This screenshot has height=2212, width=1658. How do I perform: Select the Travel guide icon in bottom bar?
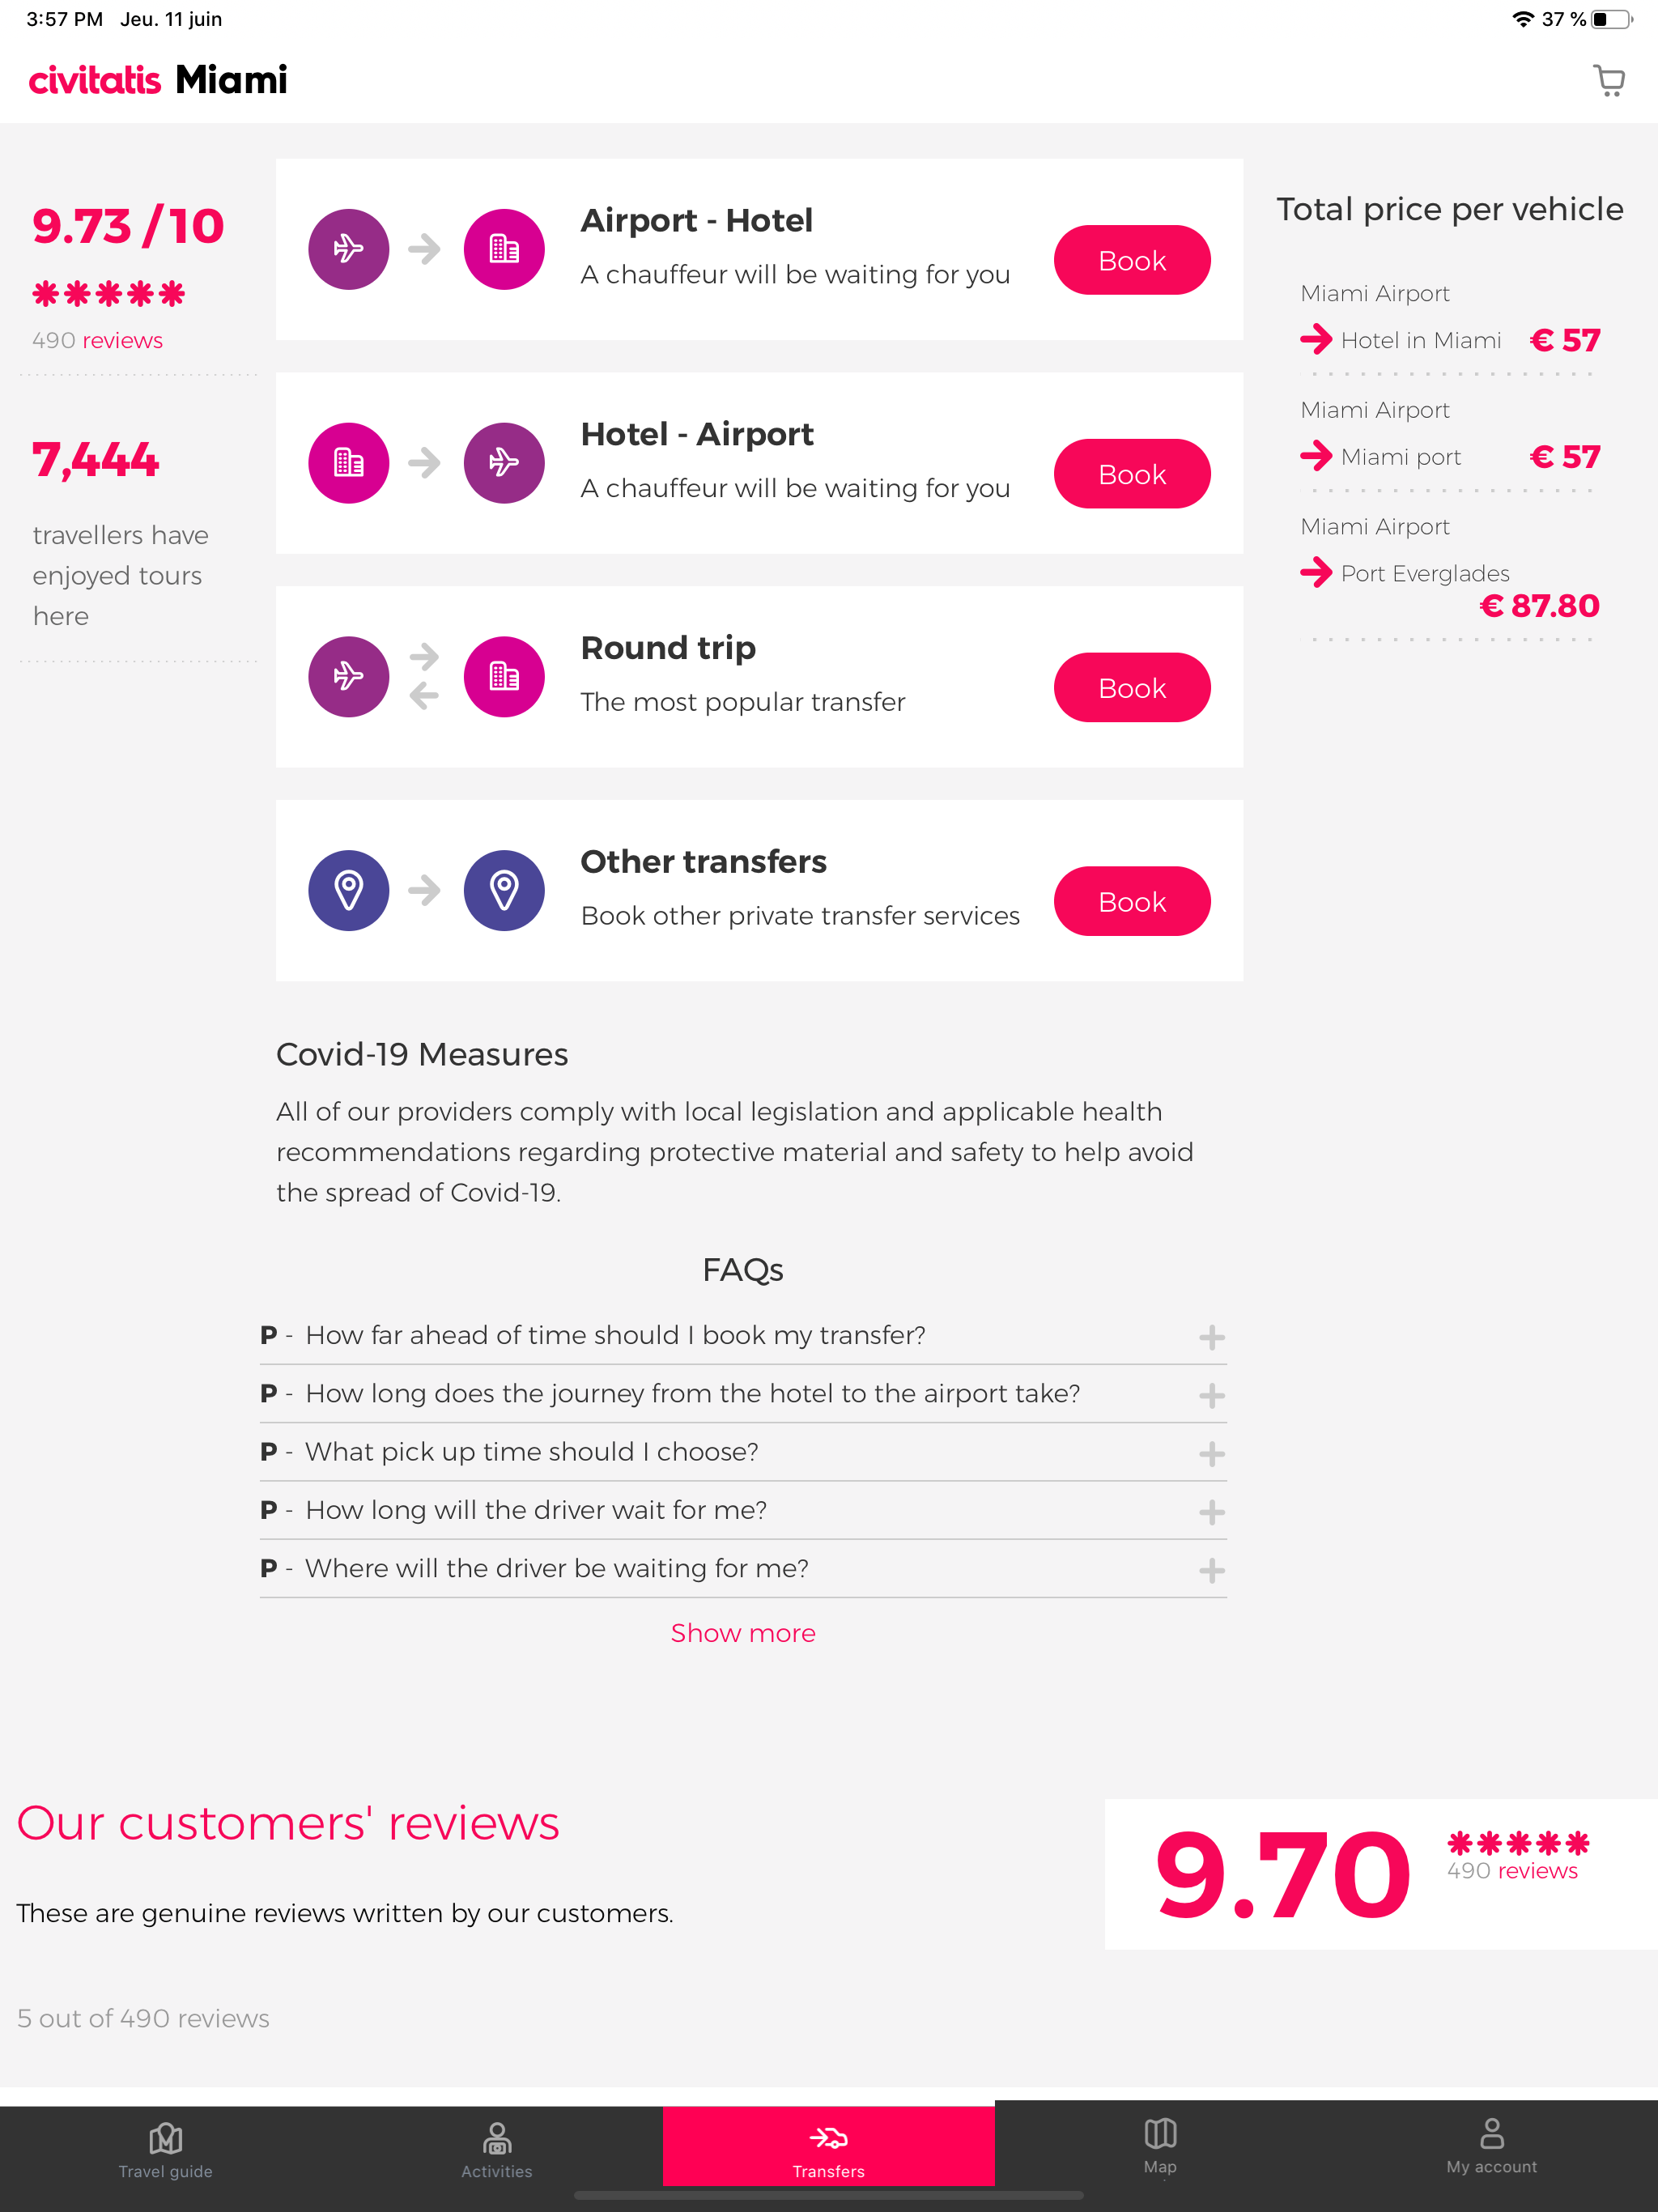(x=165, y=2140)
